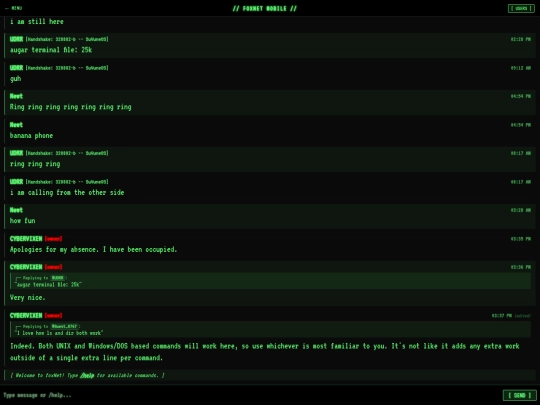Click the timestamp on 'how fun' message
The height and width of the screenshot is (405, 540).
(521, 210)
